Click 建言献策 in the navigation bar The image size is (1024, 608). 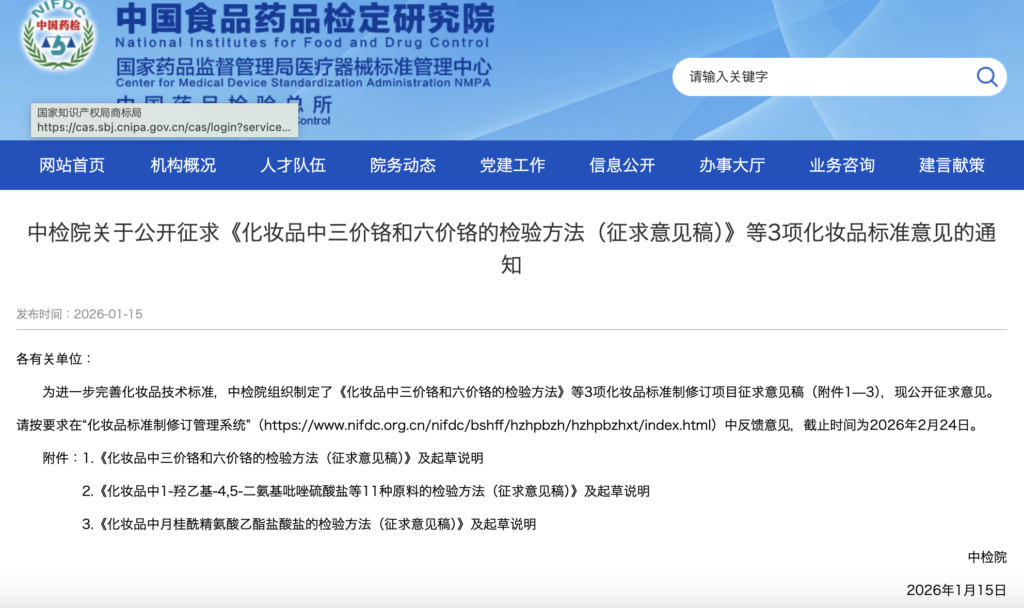click(952, 165)
